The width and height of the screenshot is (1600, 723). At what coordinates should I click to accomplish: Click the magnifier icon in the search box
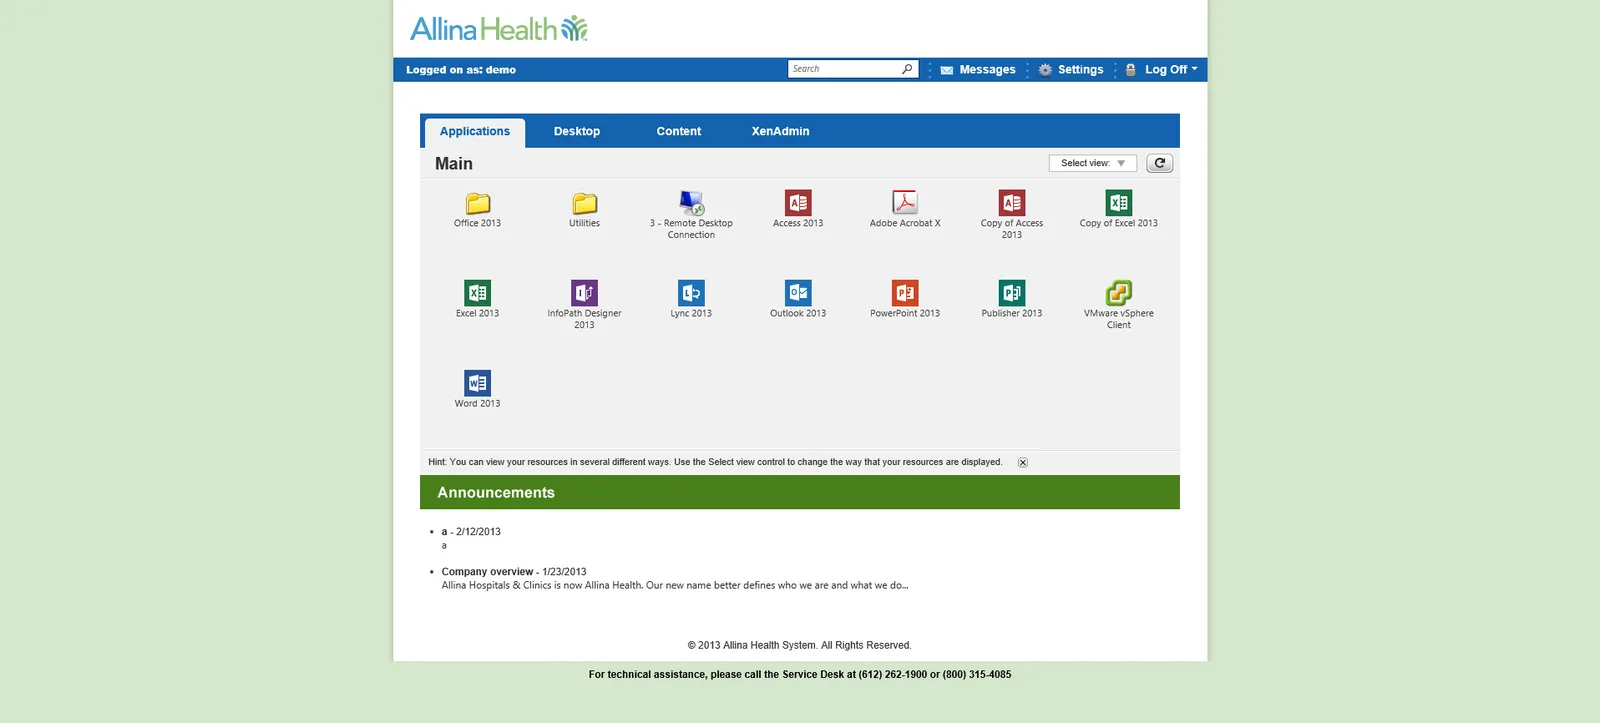coord(907,69)
